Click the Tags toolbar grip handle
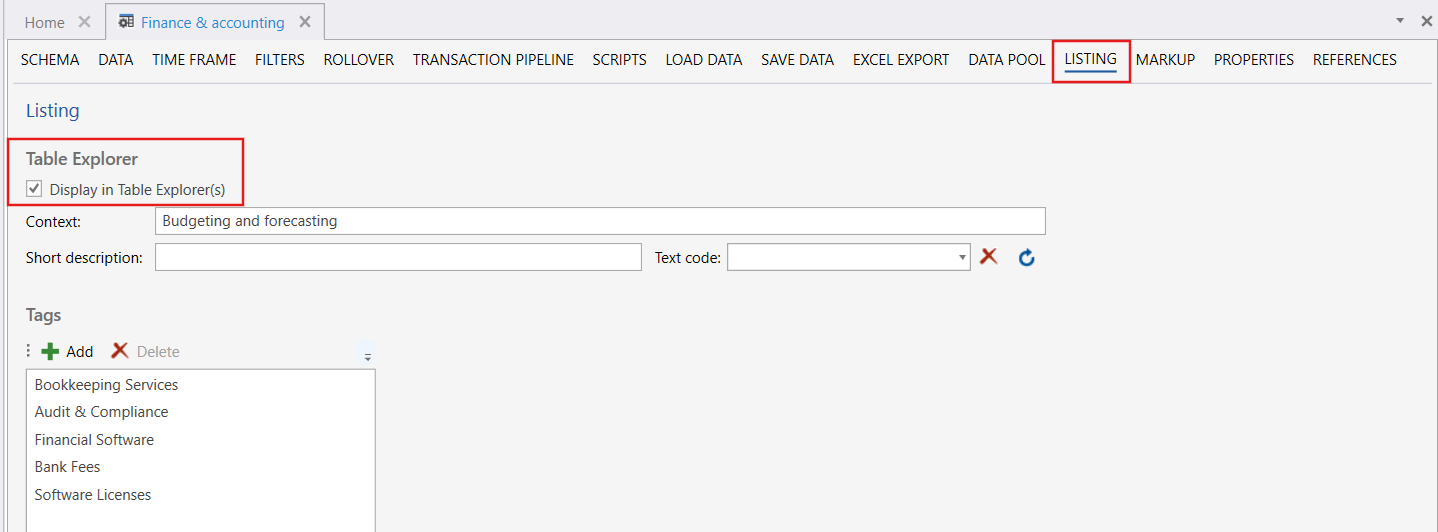 [28, 351]
